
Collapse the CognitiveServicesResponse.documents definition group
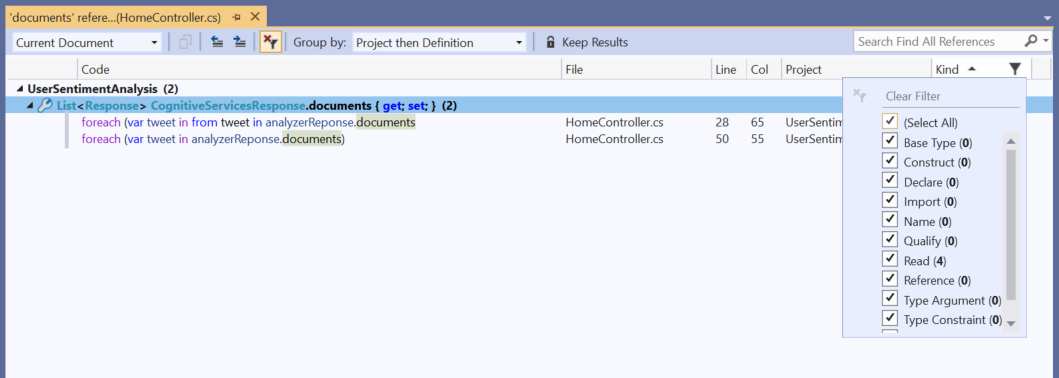30,105
